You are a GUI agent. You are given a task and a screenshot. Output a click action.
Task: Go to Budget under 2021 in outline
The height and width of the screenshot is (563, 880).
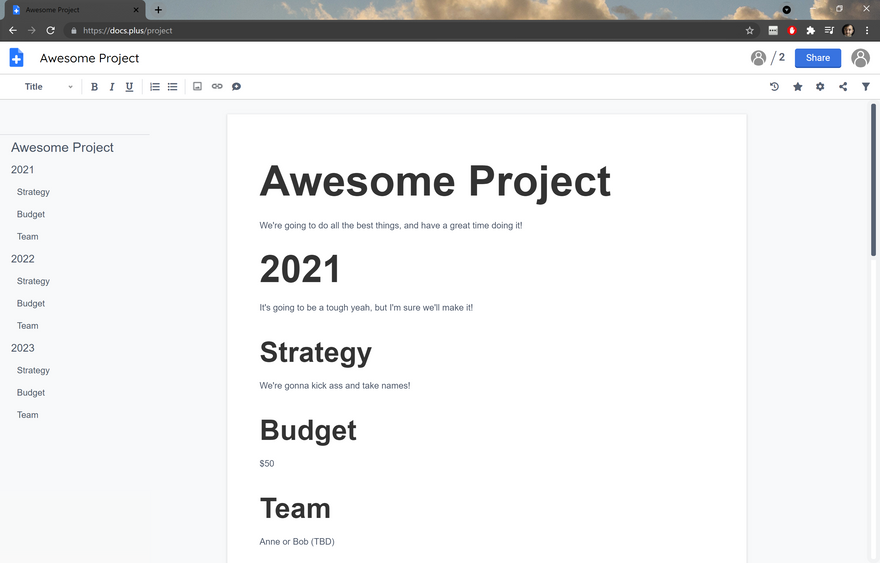31,214
